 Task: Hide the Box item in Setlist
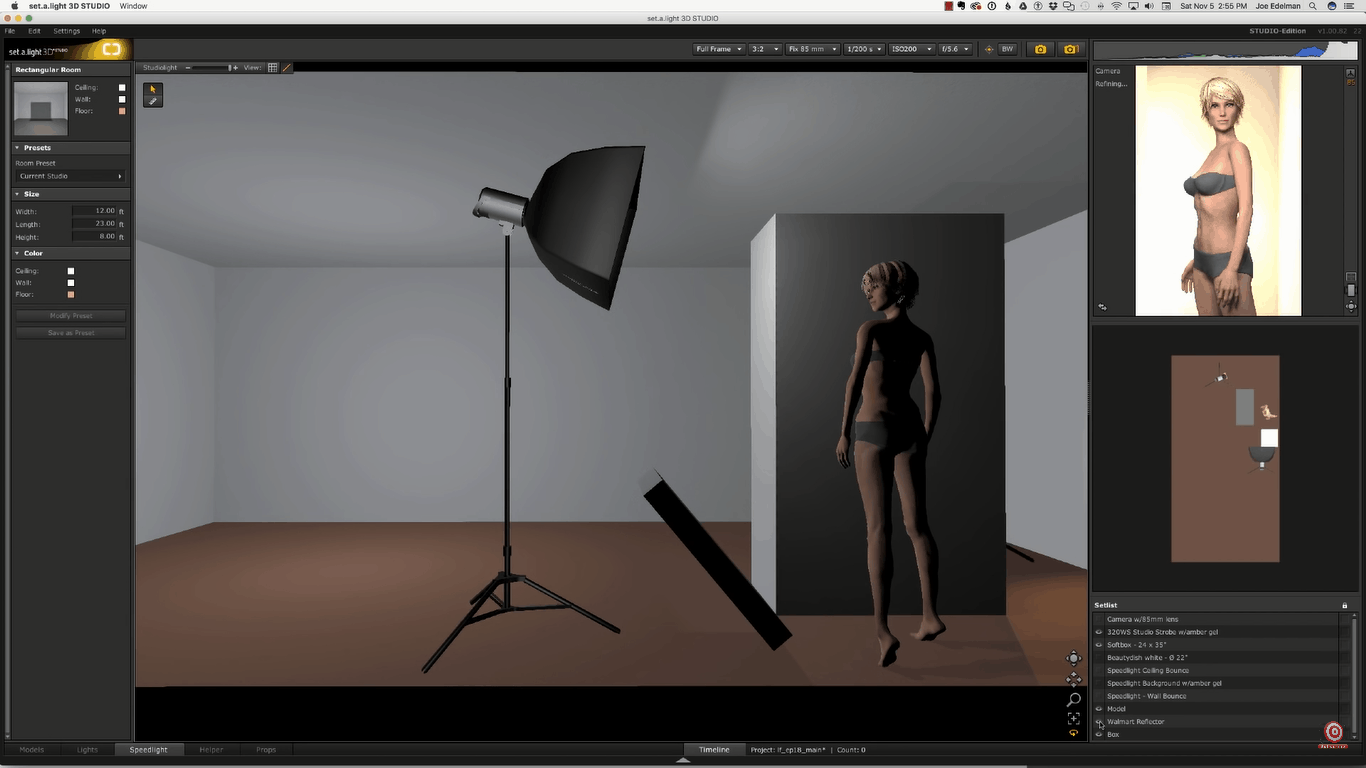tap(1099, 734)
